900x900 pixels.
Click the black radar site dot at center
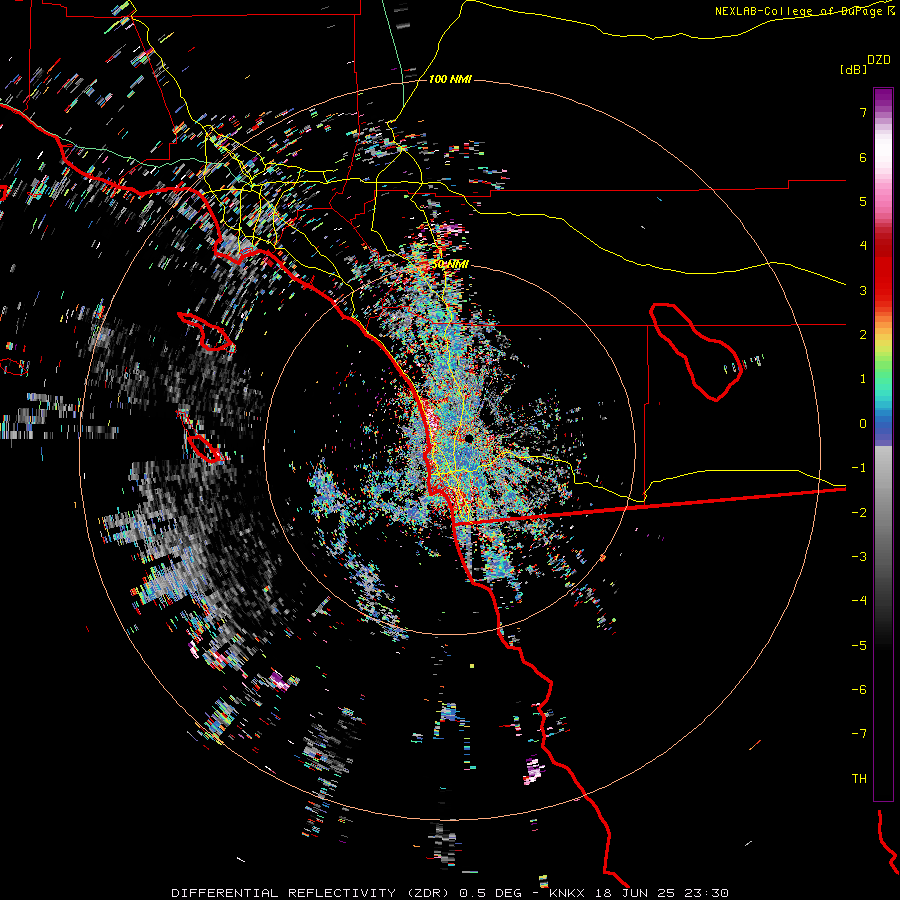(469, 439)
